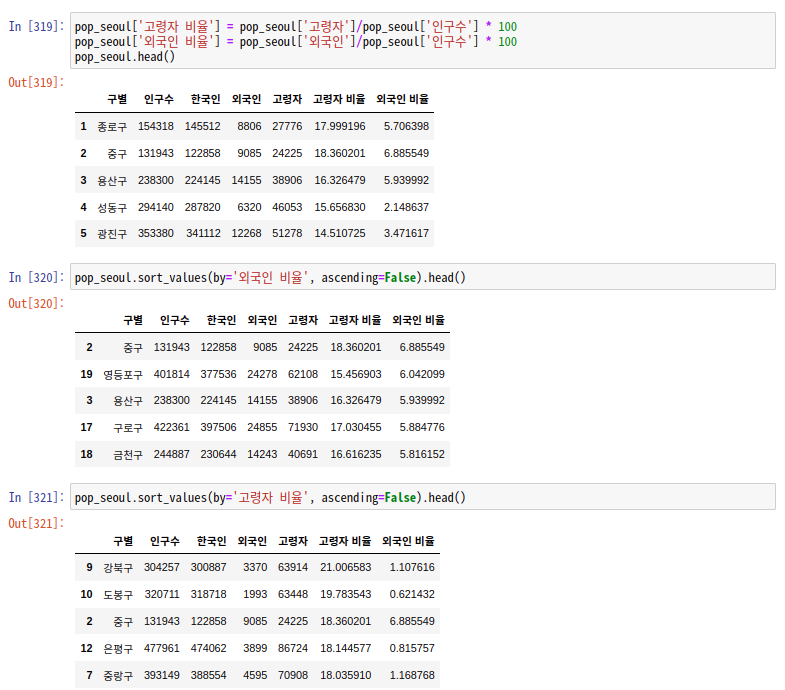Select the 강북구 district cell
785x690 pixels.
click(118, 568)
